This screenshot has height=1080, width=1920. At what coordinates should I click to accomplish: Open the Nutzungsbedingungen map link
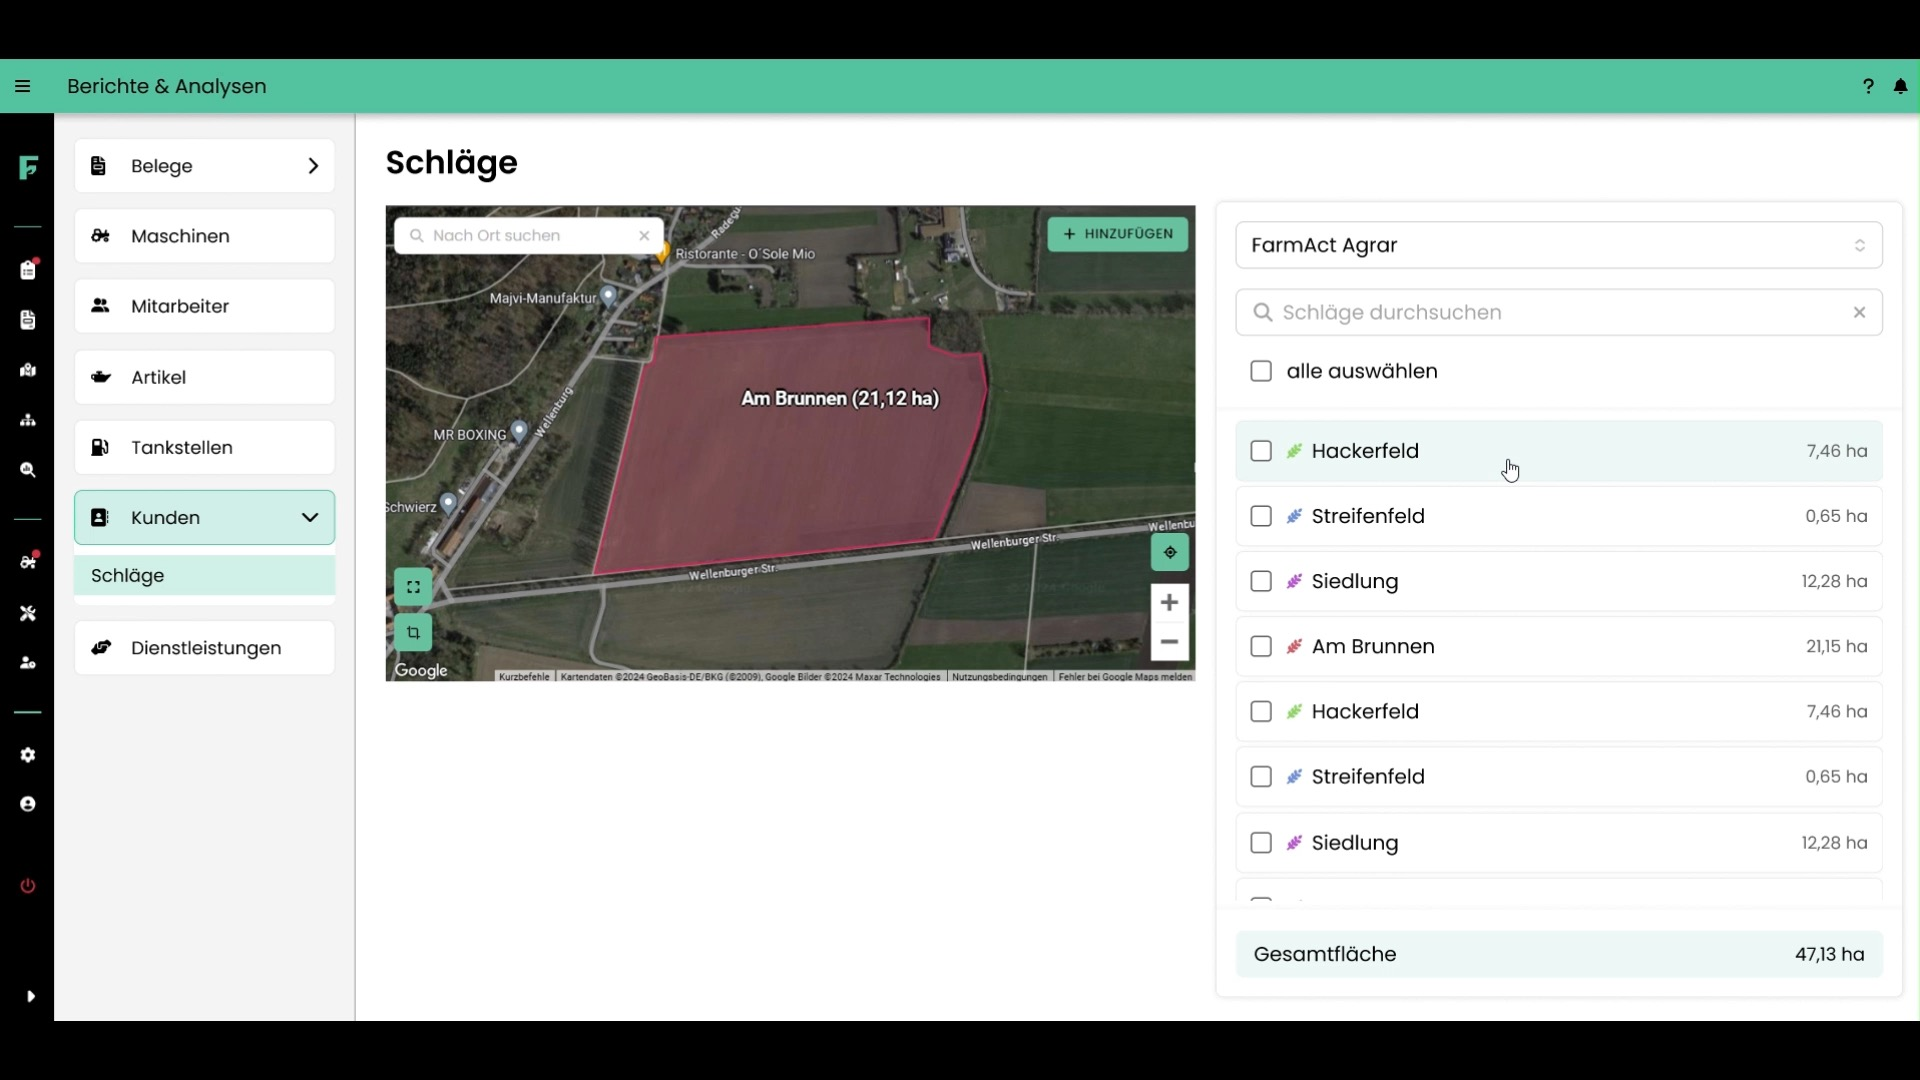click(999, 677)
